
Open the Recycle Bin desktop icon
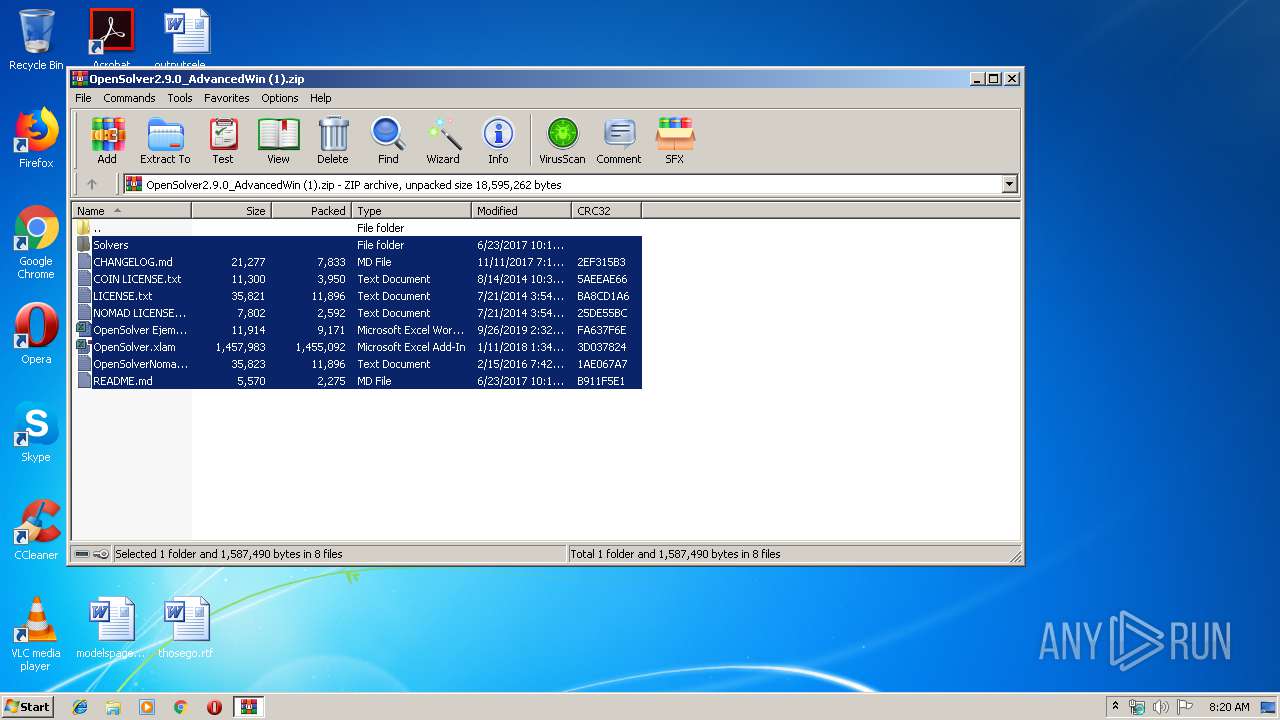pos(36,40)
